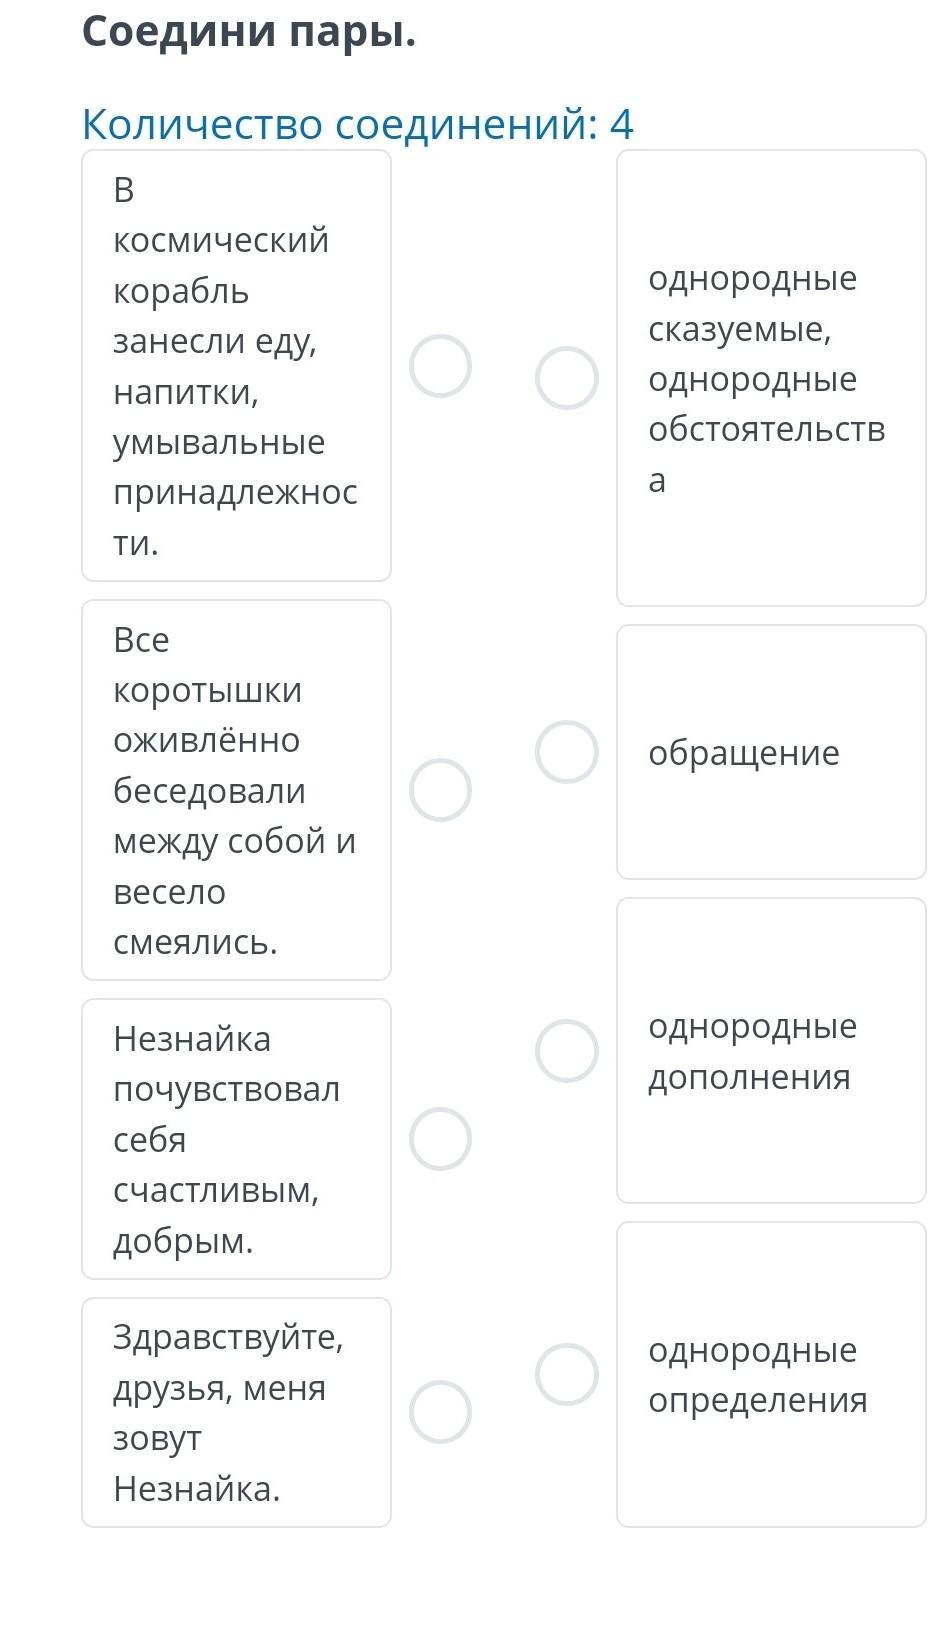Select the connector circle beside 'Здравствуйте, друзья' sentence
Screen dimensions: 951x1632
(440, 1412)
